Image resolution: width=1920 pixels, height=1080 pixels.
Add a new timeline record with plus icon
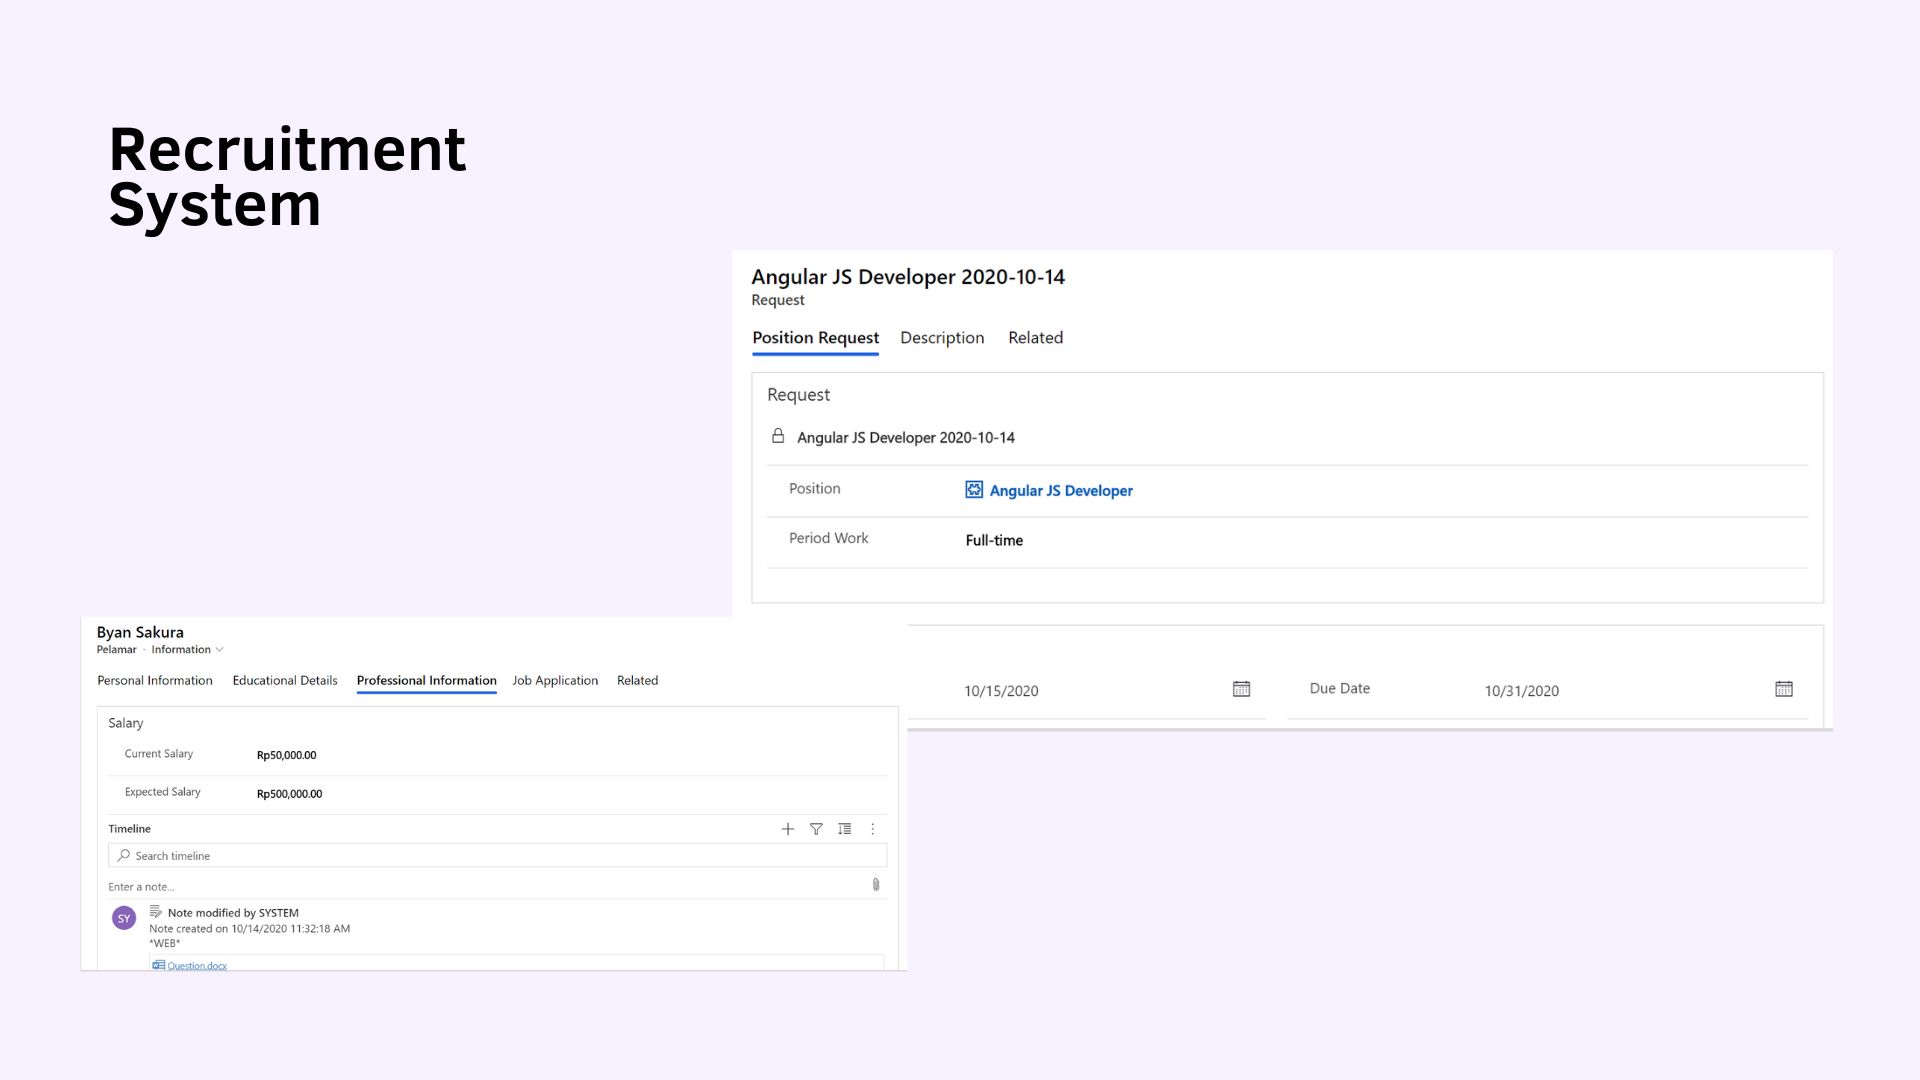tap(788, 829)
